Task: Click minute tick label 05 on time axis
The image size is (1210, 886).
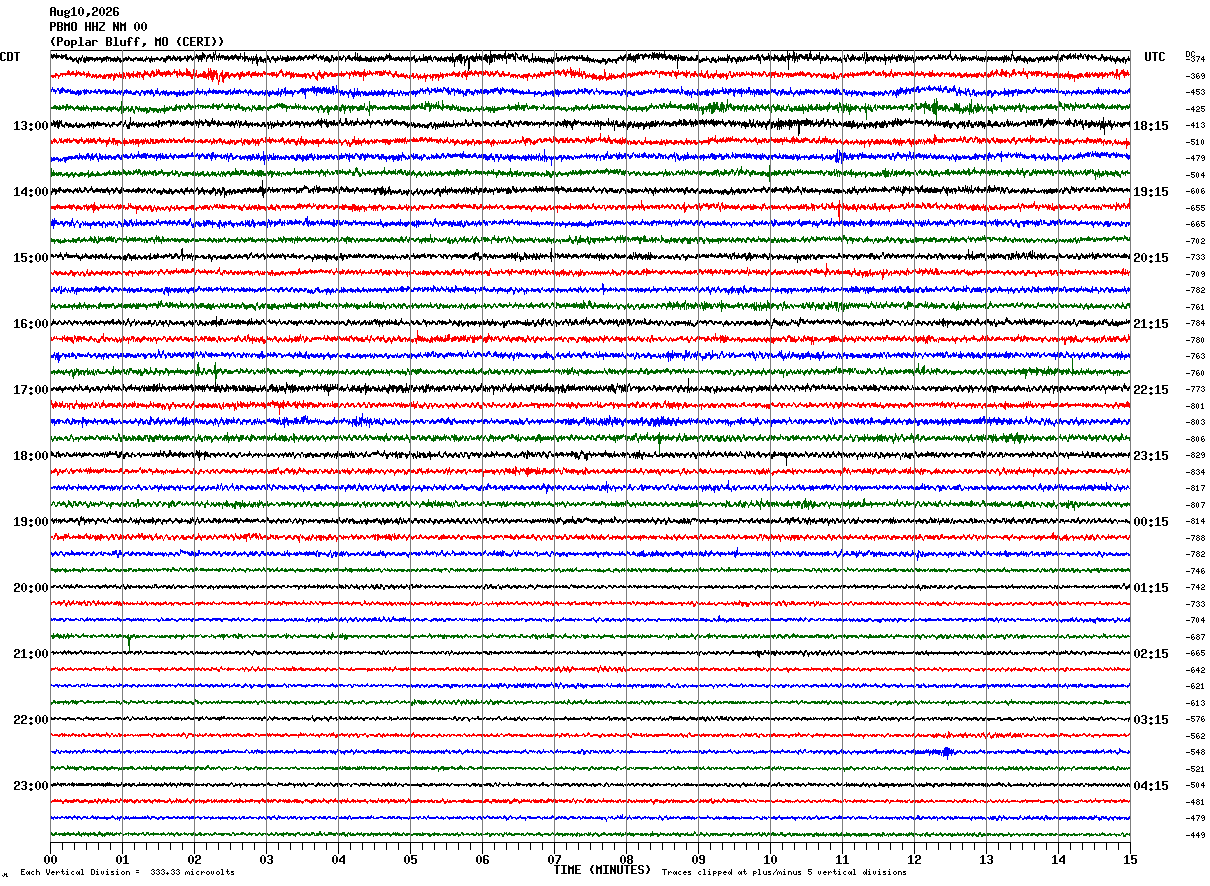Action: pyautogui.click(x=410, y=859)
